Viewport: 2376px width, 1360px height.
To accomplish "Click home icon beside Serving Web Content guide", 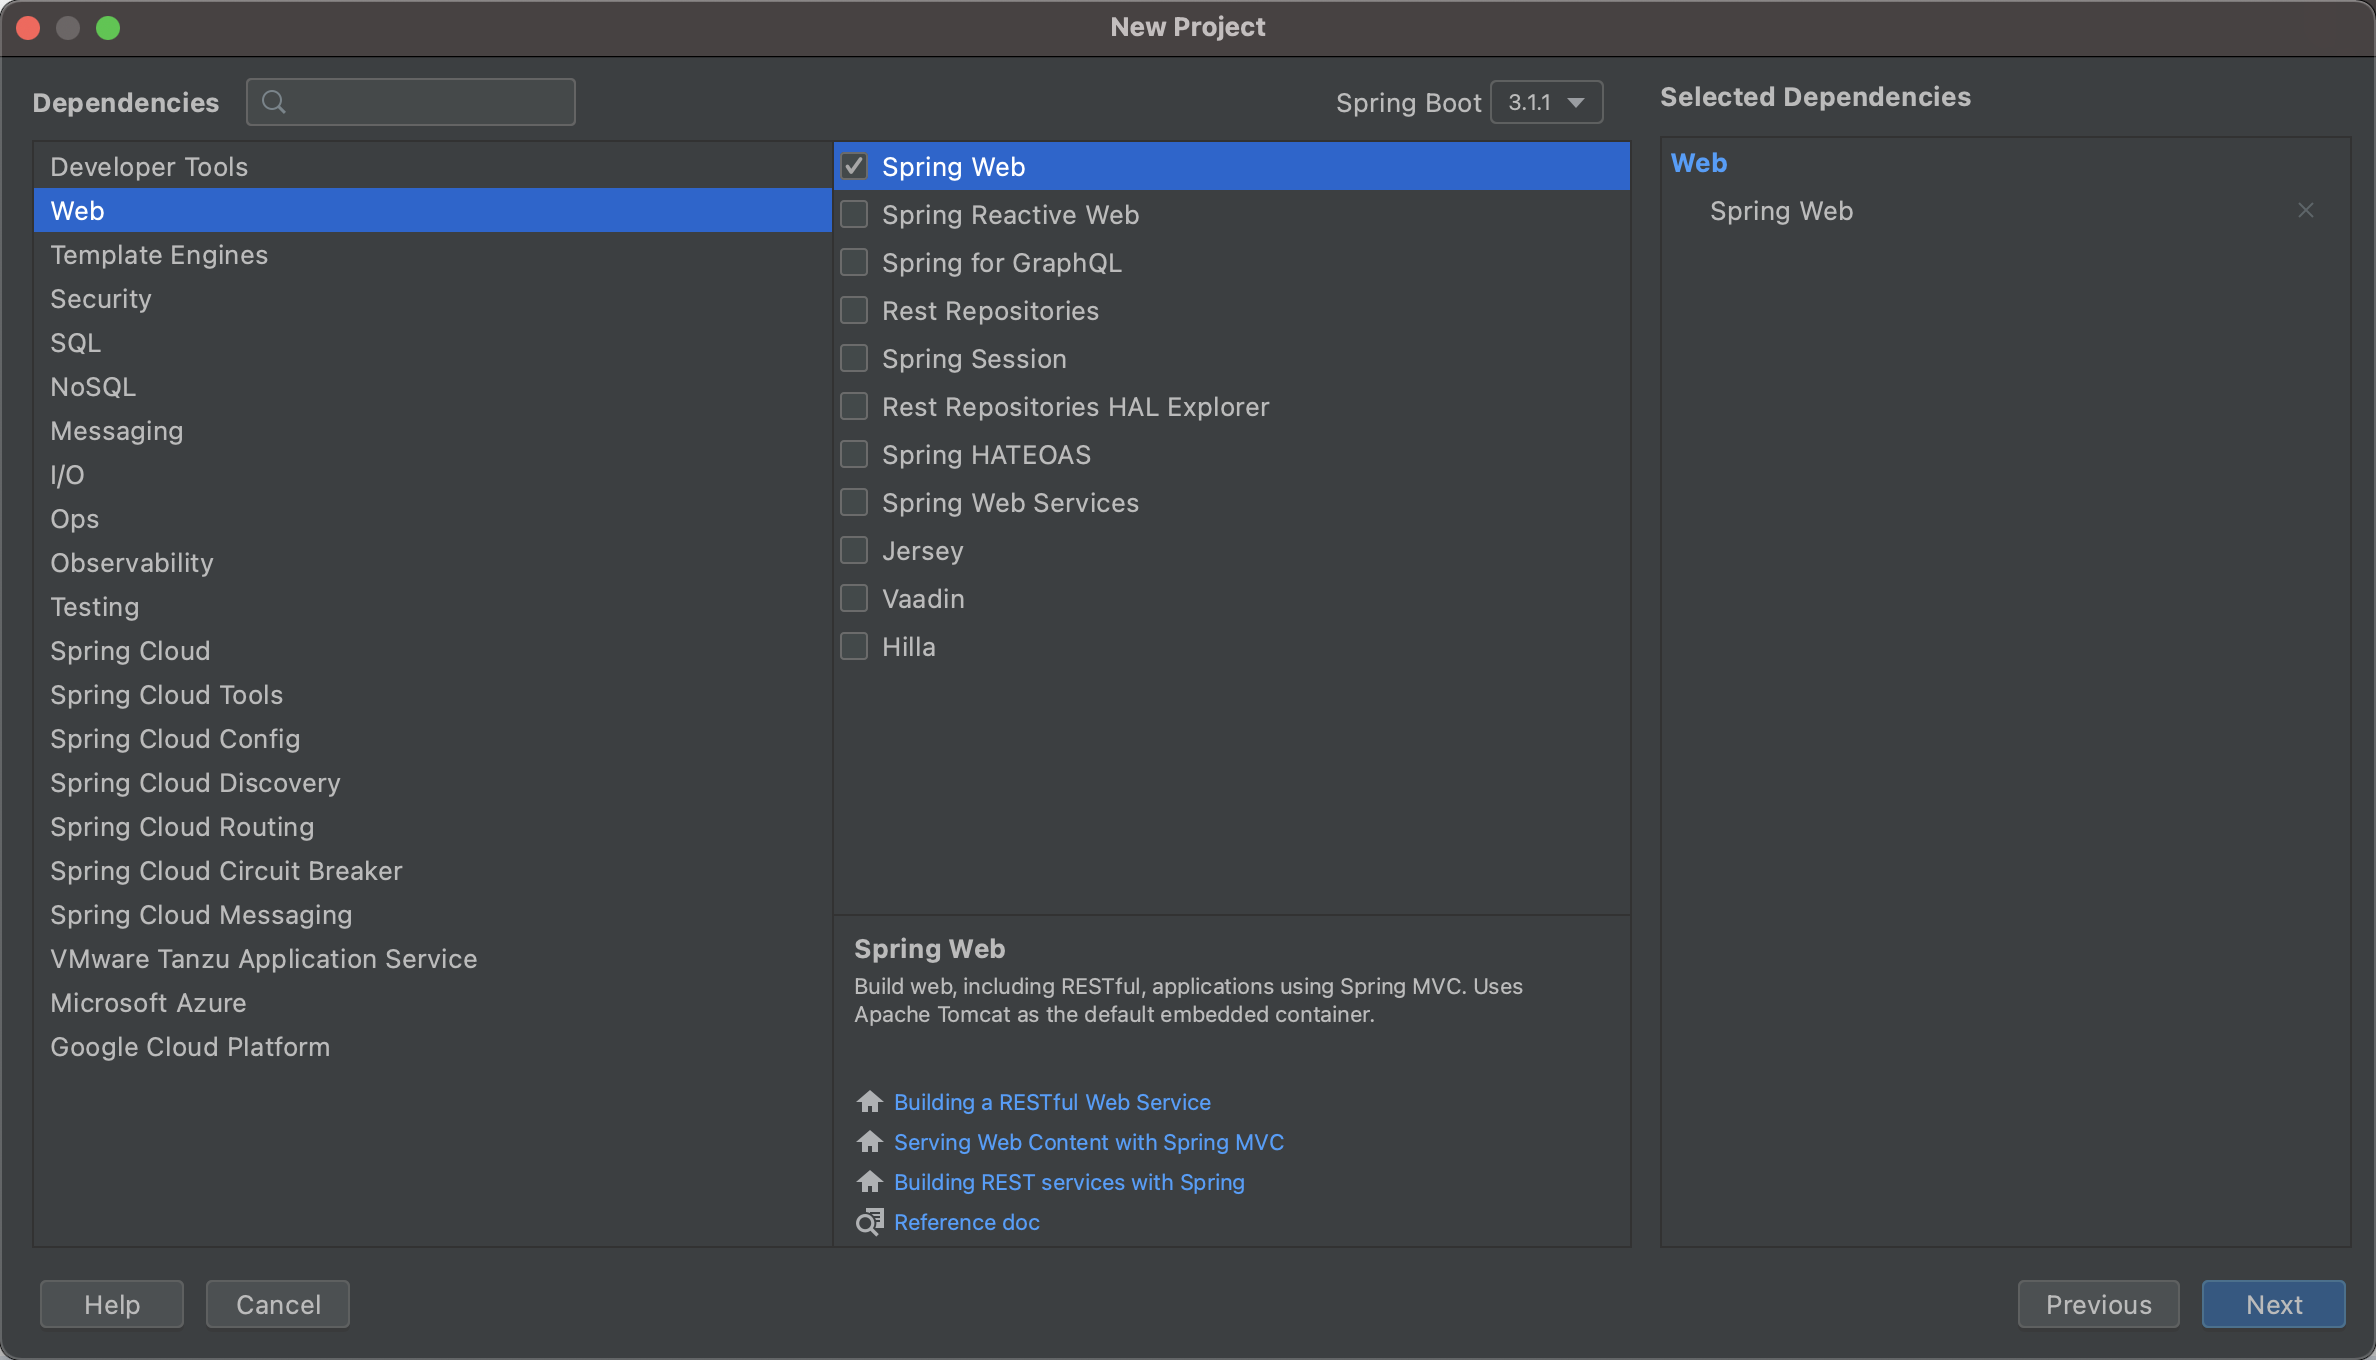I will click(x=869, y=1142).
